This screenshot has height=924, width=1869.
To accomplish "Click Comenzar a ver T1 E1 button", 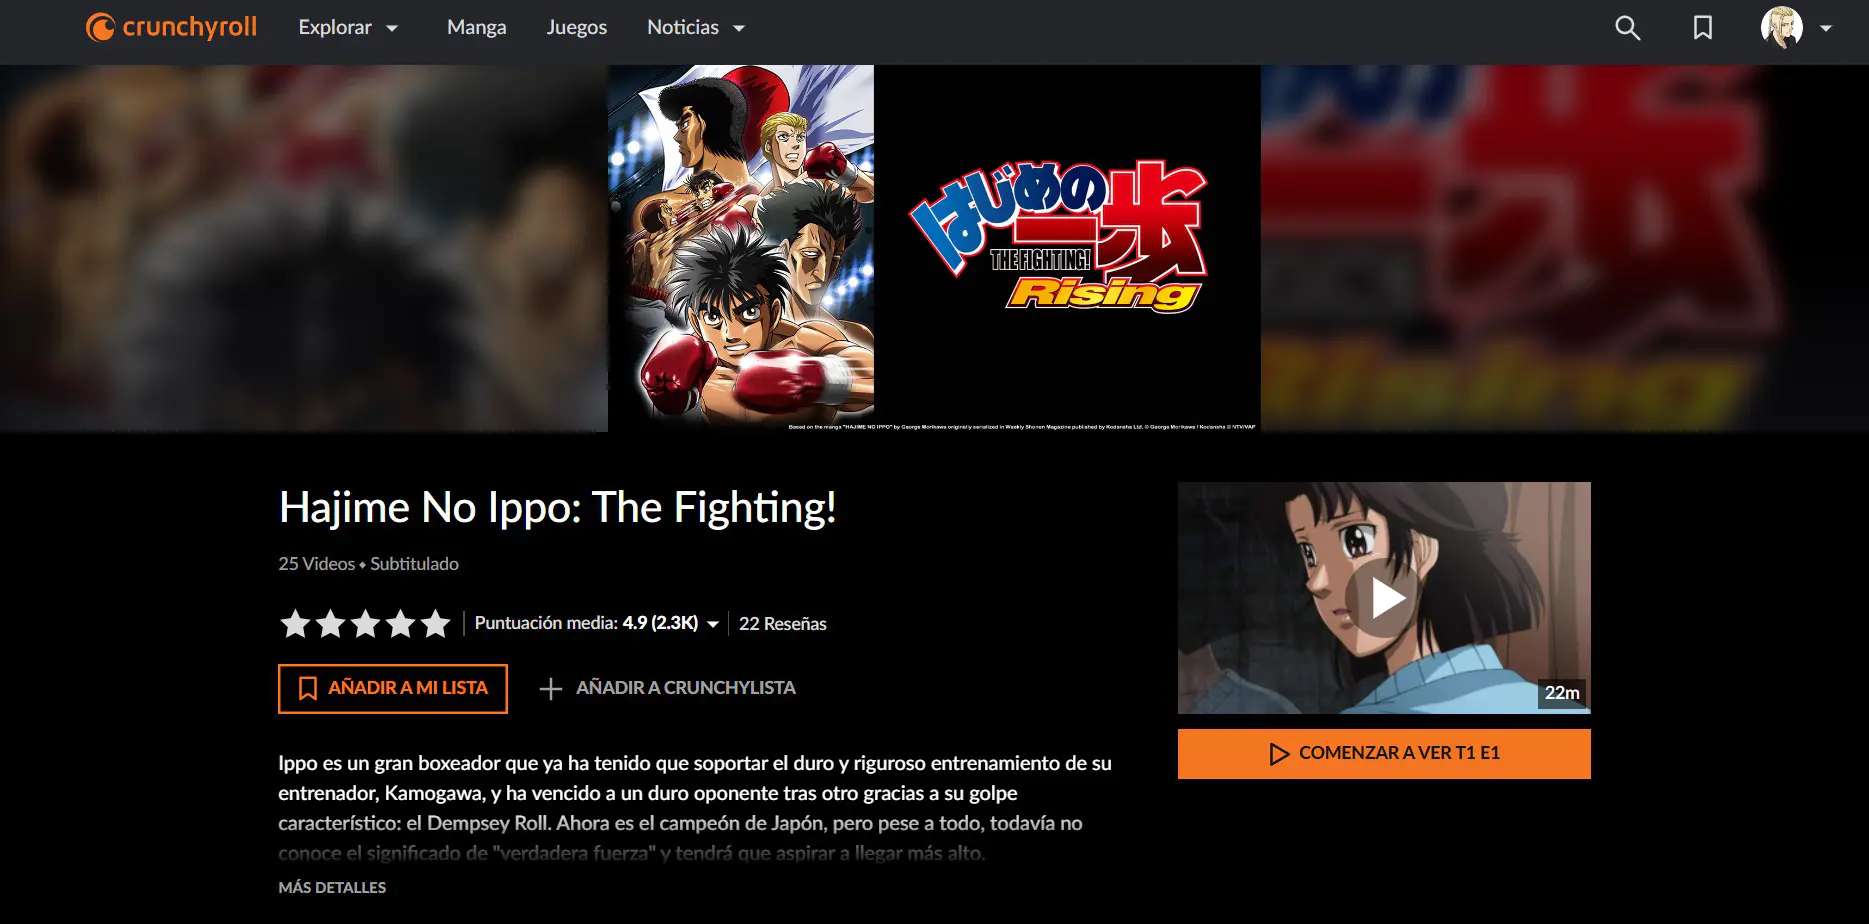I will point(1384,754).
